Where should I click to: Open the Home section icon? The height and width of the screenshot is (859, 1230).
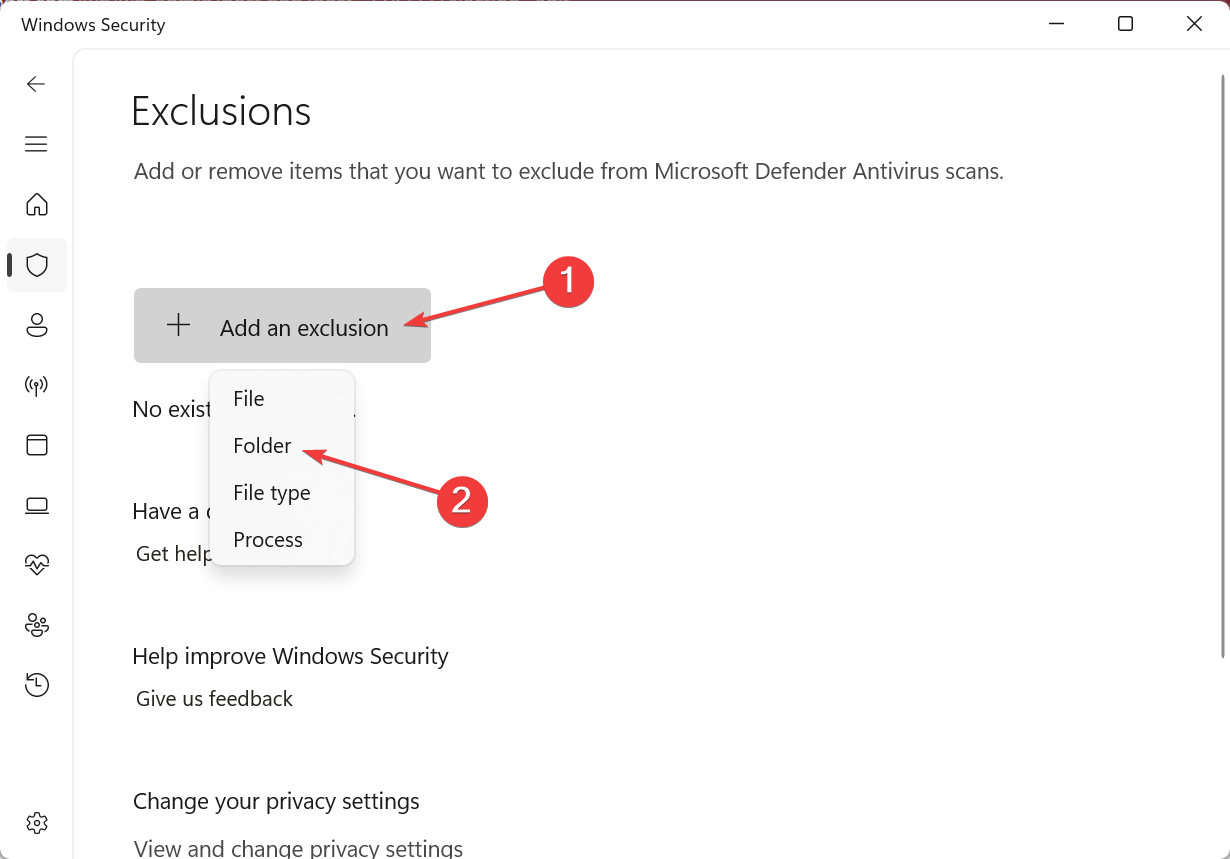click(x=37, y=205)
